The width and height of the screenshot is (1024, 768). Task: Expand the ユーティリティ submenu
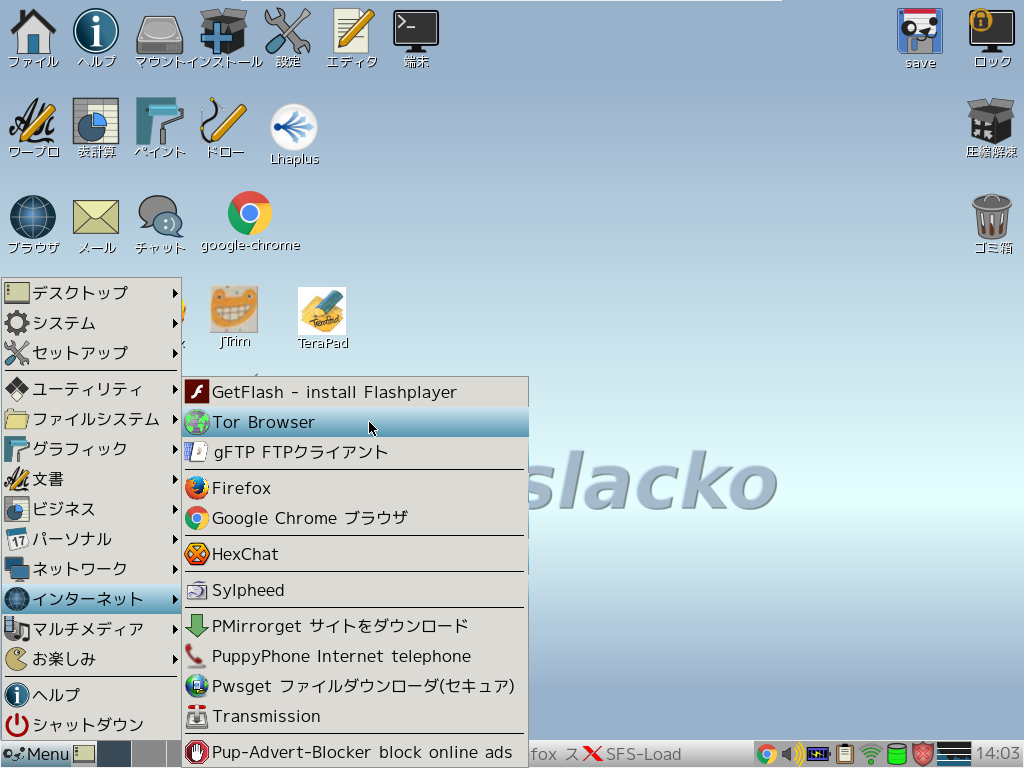[91, 389]
